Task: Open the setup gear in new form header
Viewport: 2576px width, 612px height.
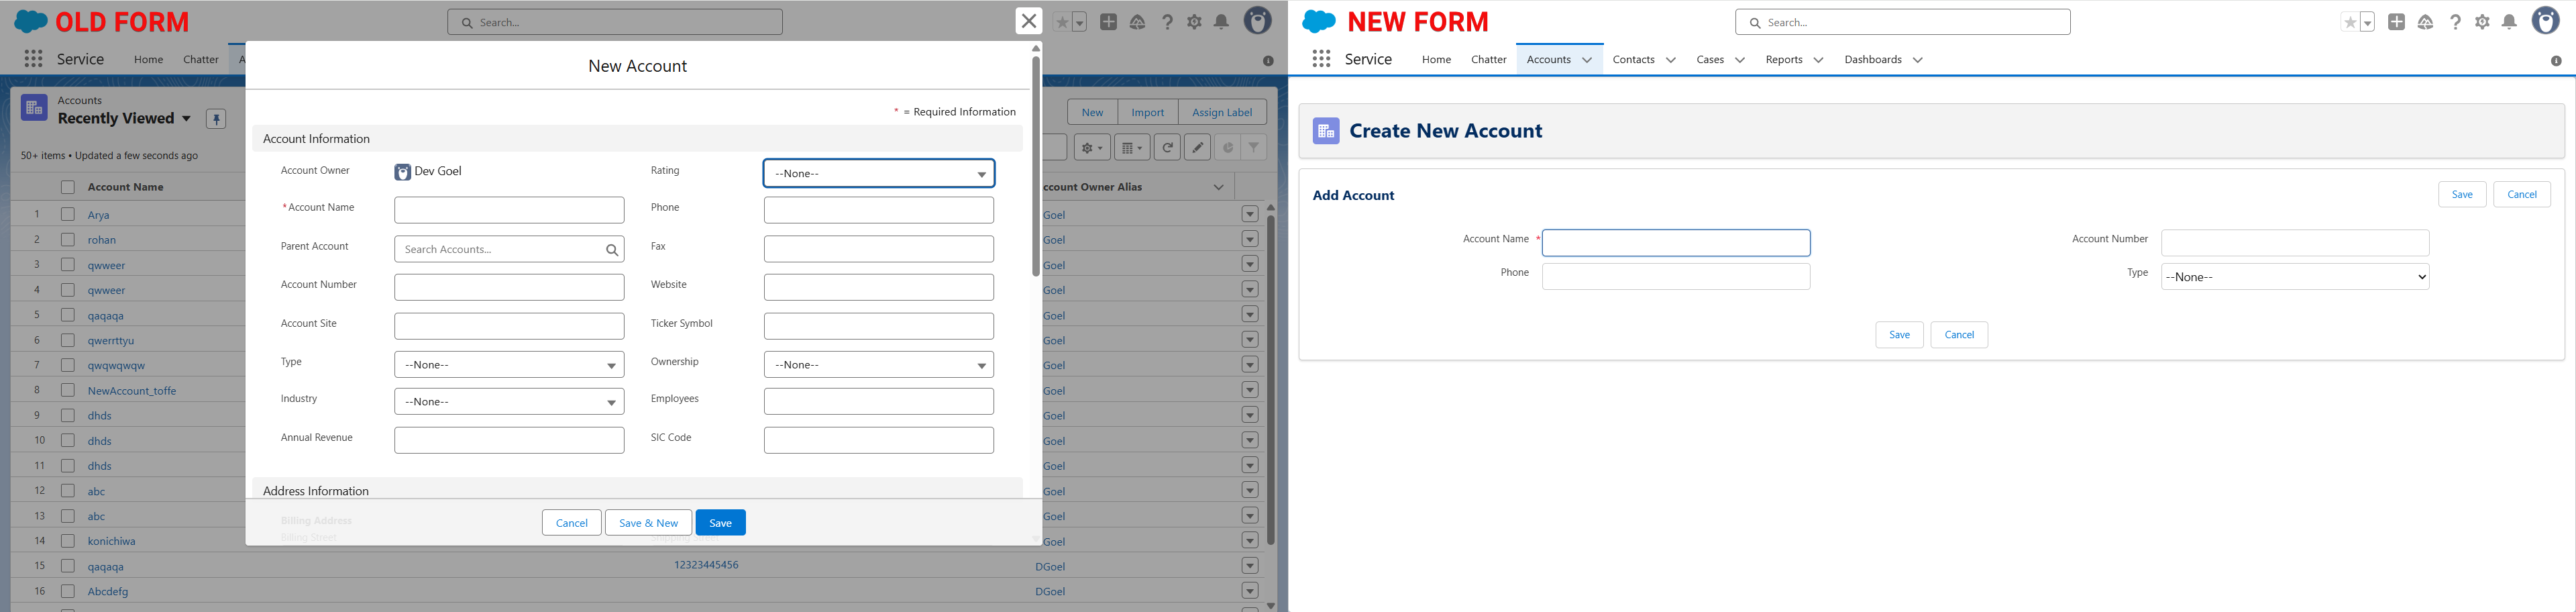Action: [x=2482, y=22]
